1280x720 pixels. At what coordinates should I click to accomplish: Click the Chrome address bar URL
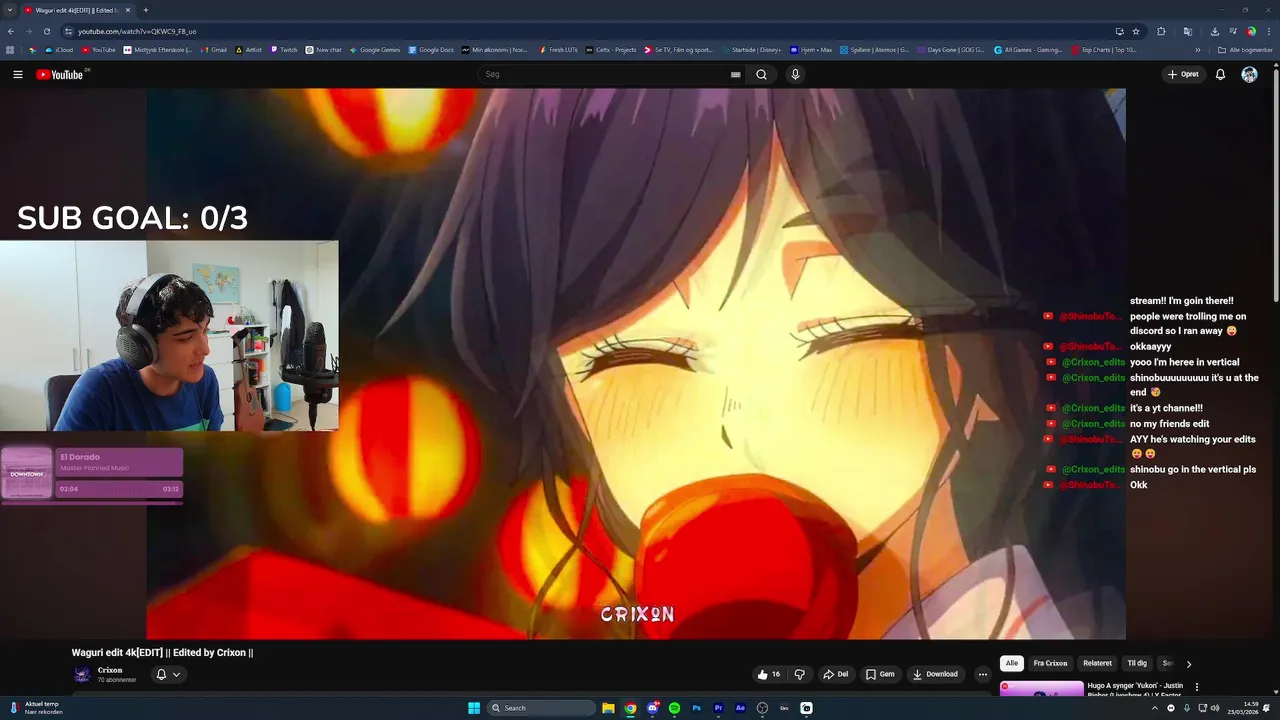137,31
